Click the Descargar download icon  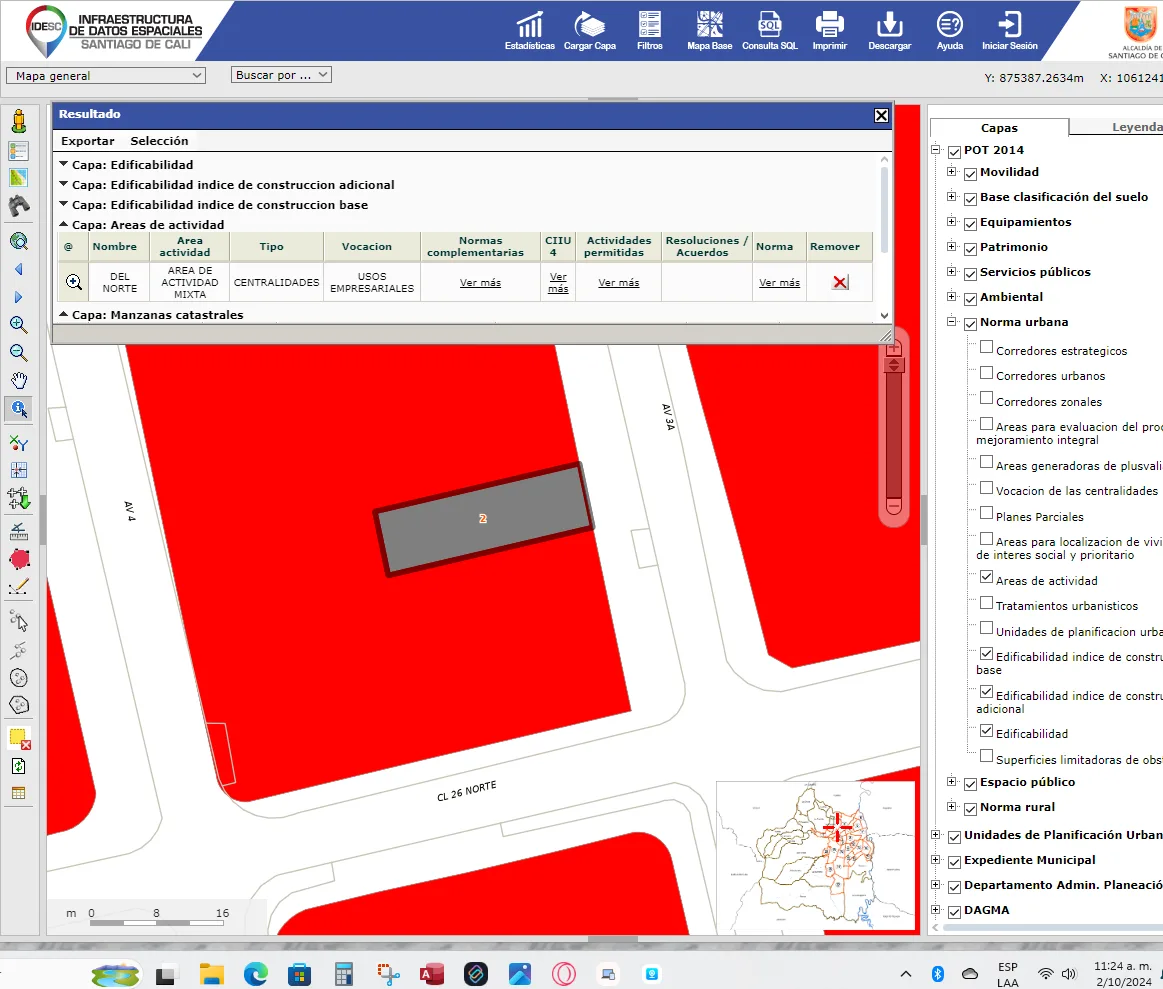click(889, 26)
